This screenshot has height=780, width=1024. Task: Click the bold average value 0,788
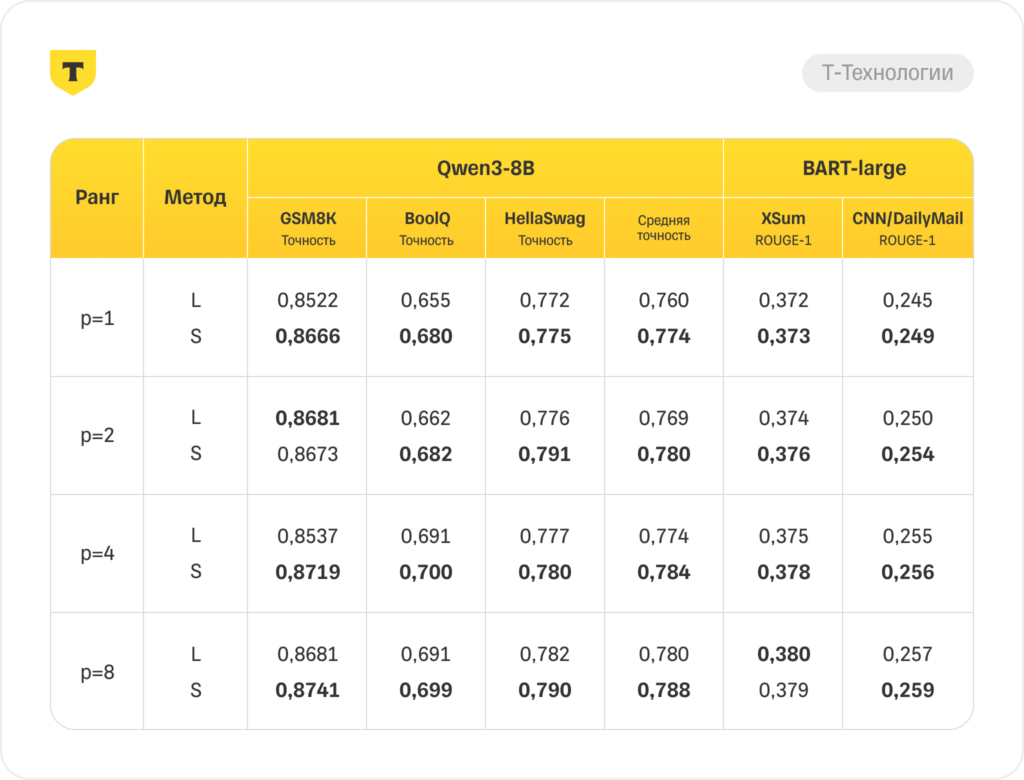664,691
